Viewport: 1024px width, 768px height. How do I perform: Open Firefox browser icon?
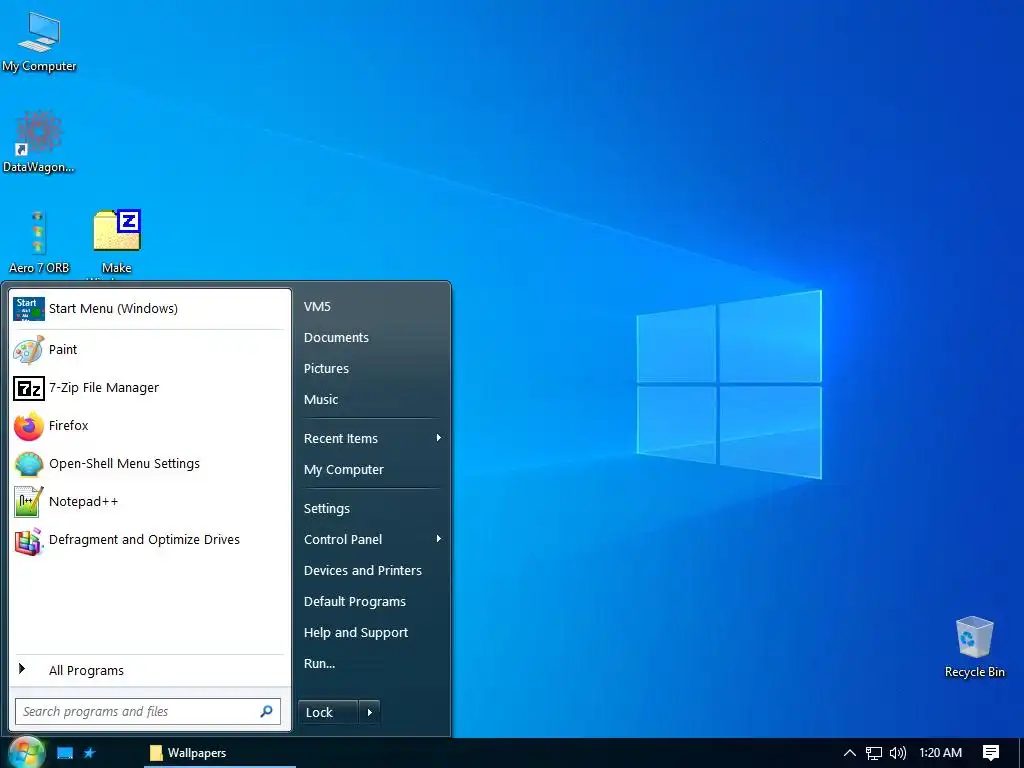[x=29, y=426]
